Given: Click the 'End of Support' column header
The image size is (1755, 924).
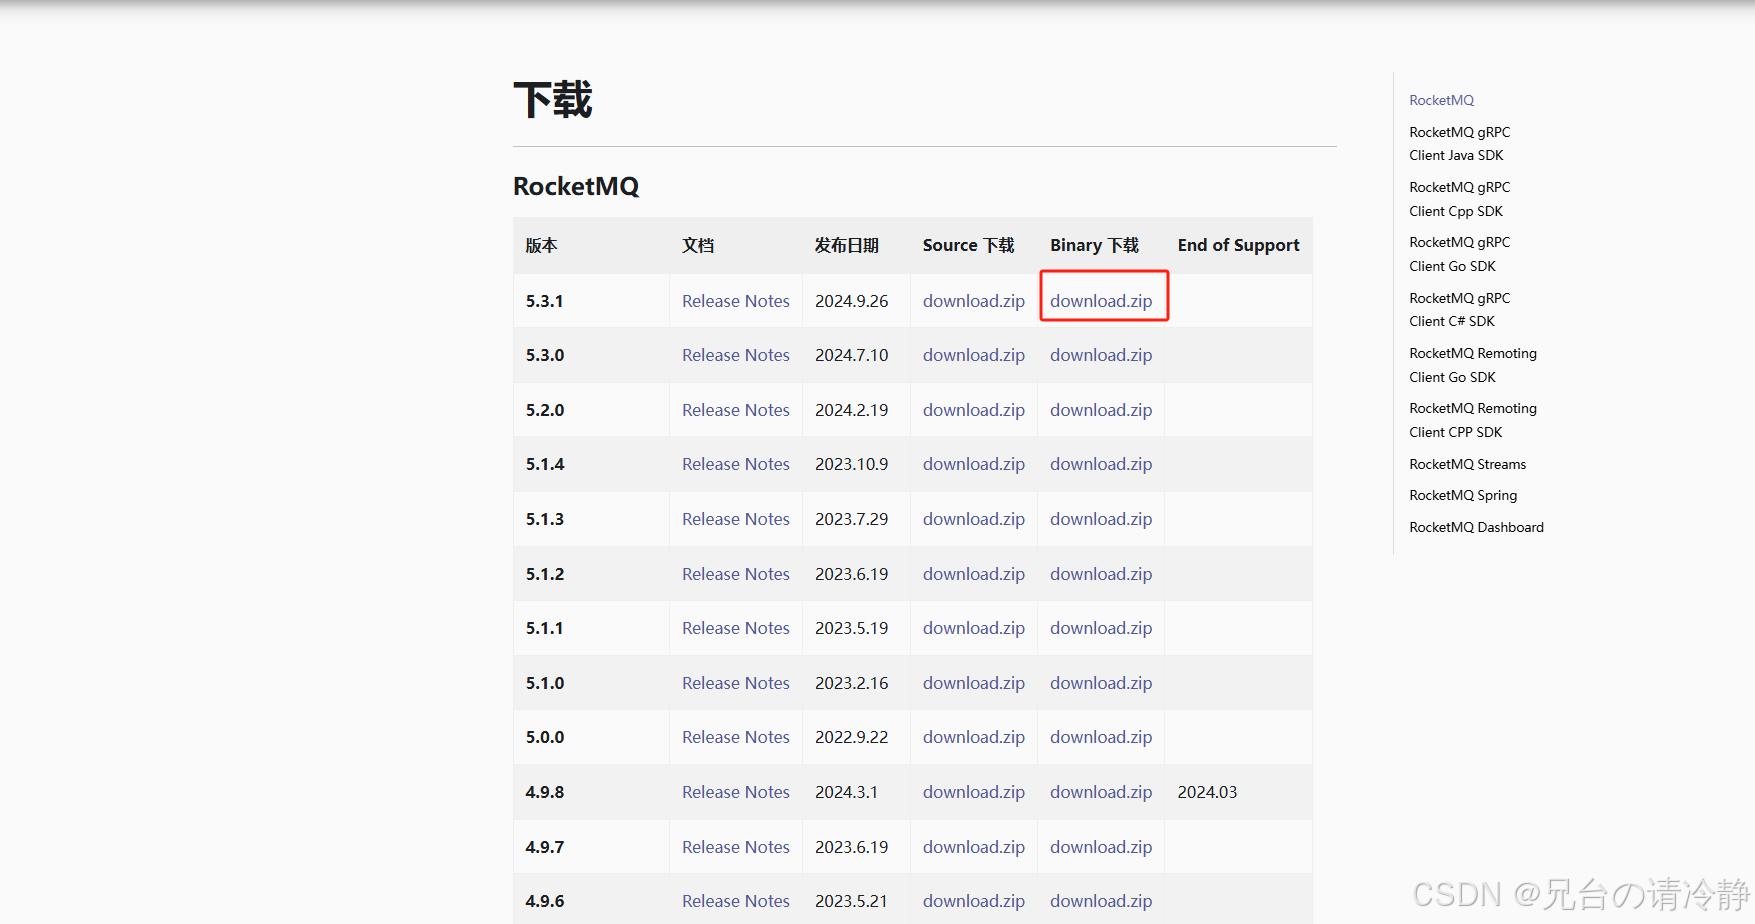Looking at the screenshot, I should [1238, 245].
